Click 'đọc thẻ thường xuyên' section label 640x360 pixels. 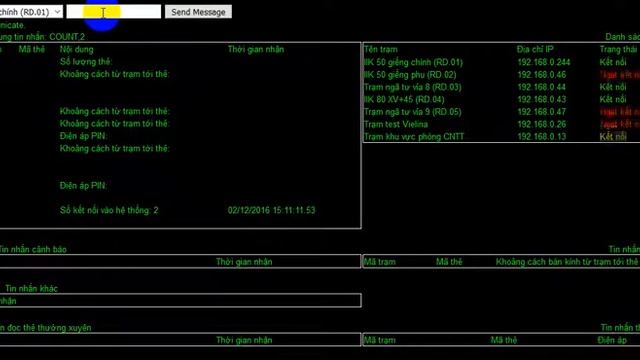tap(49, 328)
